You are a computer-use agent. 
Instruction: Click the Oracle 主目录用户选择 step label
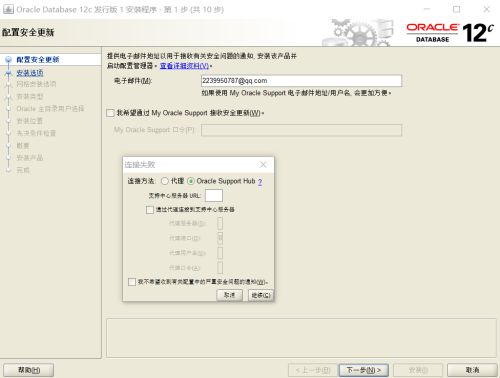point(50,109)
